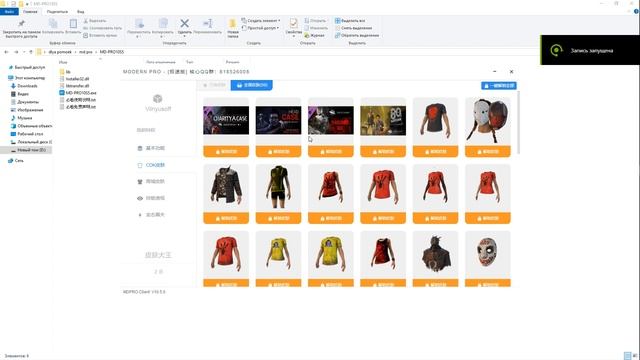Click Explorer up-one-level arrow

31,52
